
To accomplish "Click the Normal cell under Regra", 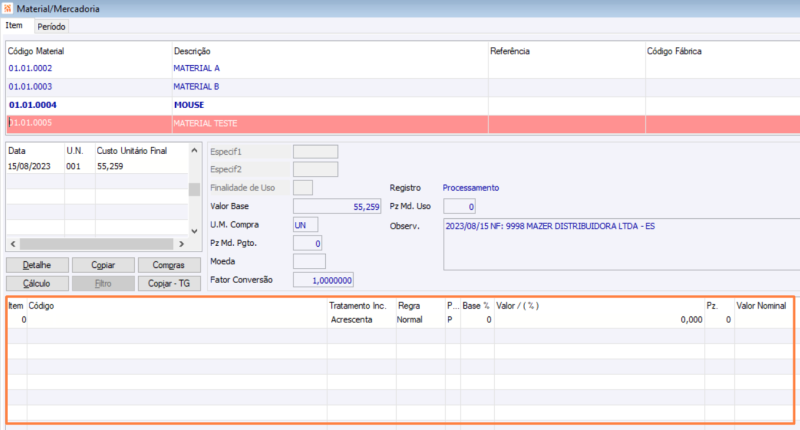I will [x=409, y=320].
